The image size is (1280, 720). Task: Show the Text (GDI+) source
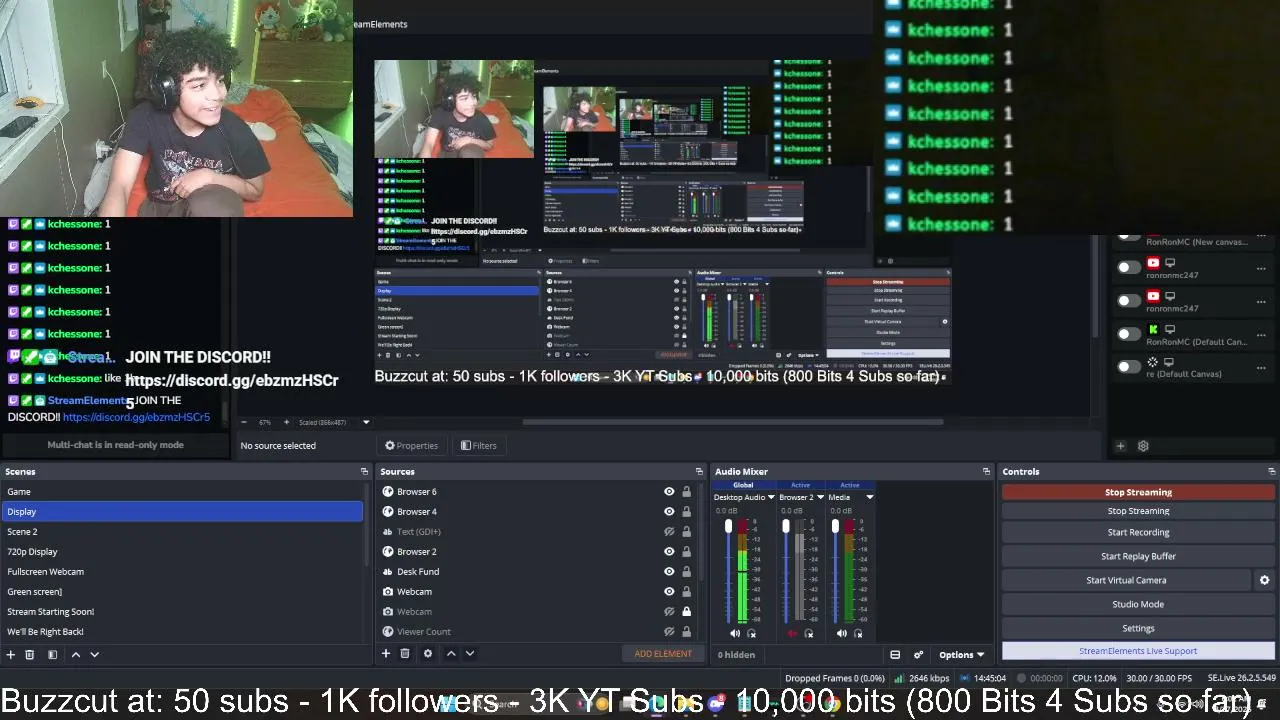[669, 532]
